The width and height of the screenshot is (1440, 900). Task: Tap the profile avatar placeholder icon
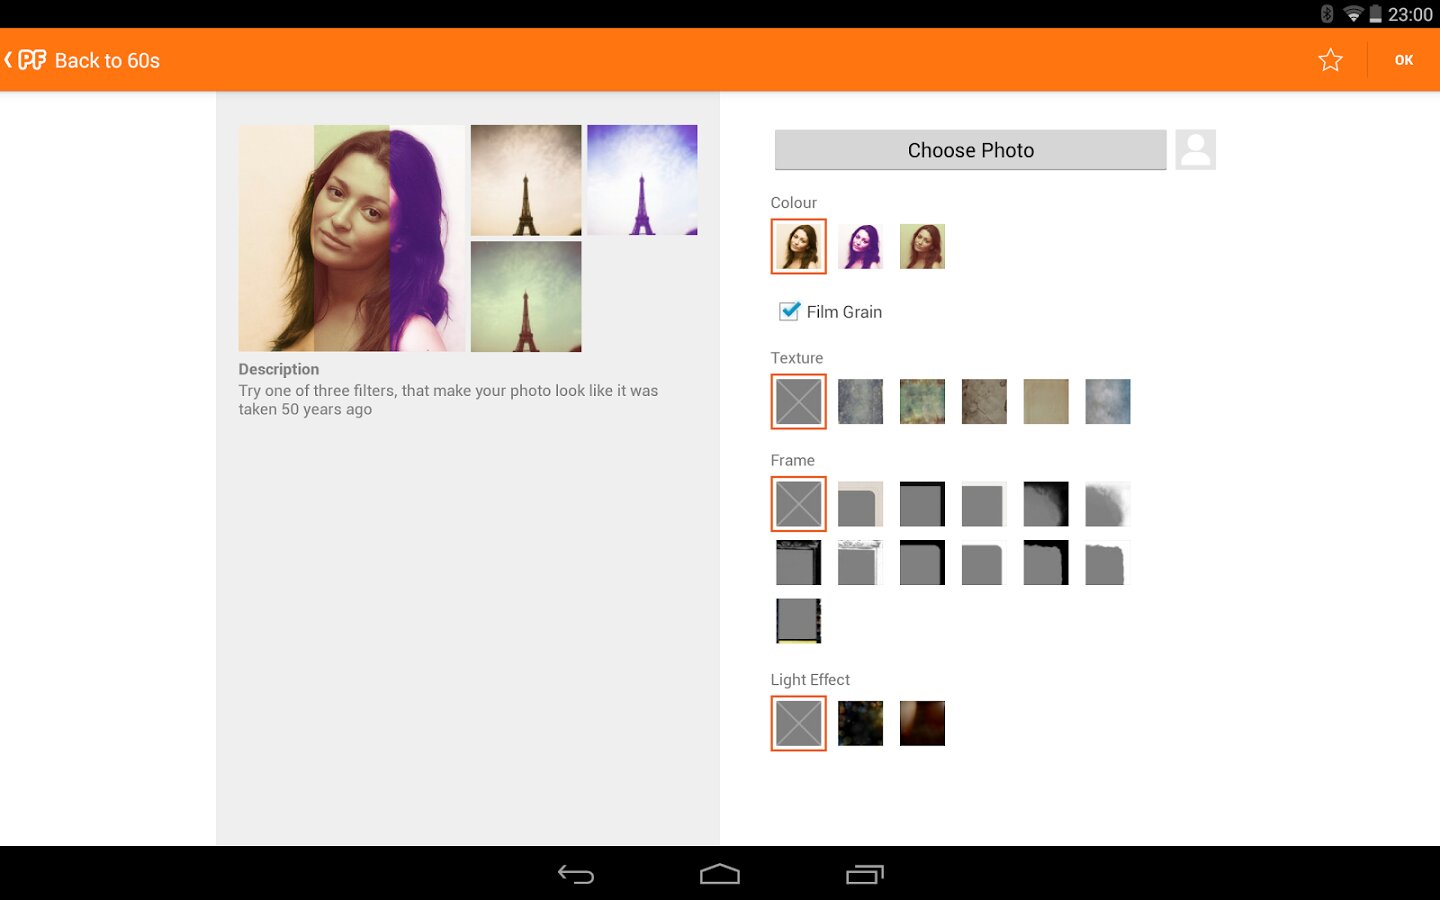point(1195,150)
